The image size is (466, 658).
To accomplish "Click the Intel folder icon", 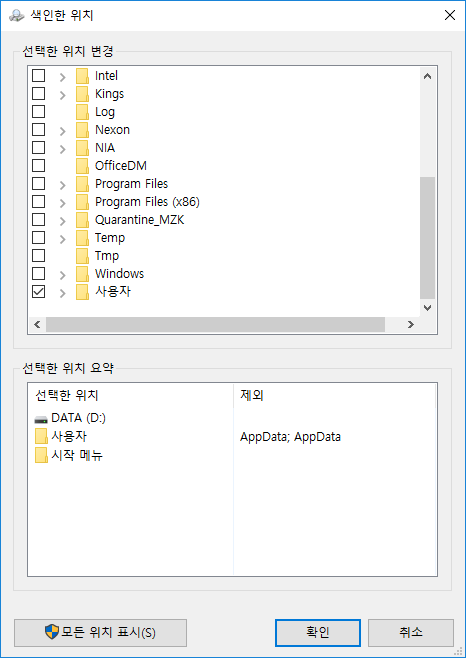I will [x=82, y=76].
